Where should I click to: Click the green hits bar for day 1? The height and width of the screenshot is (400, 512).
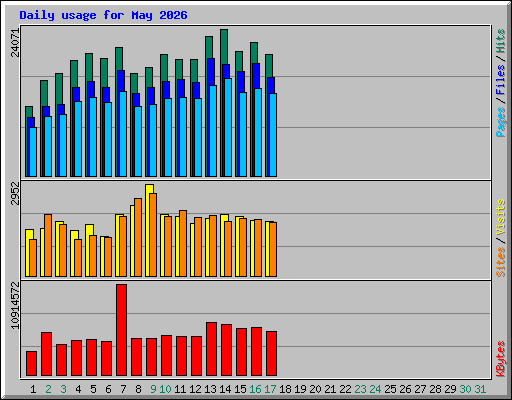[x=29, y=112]
